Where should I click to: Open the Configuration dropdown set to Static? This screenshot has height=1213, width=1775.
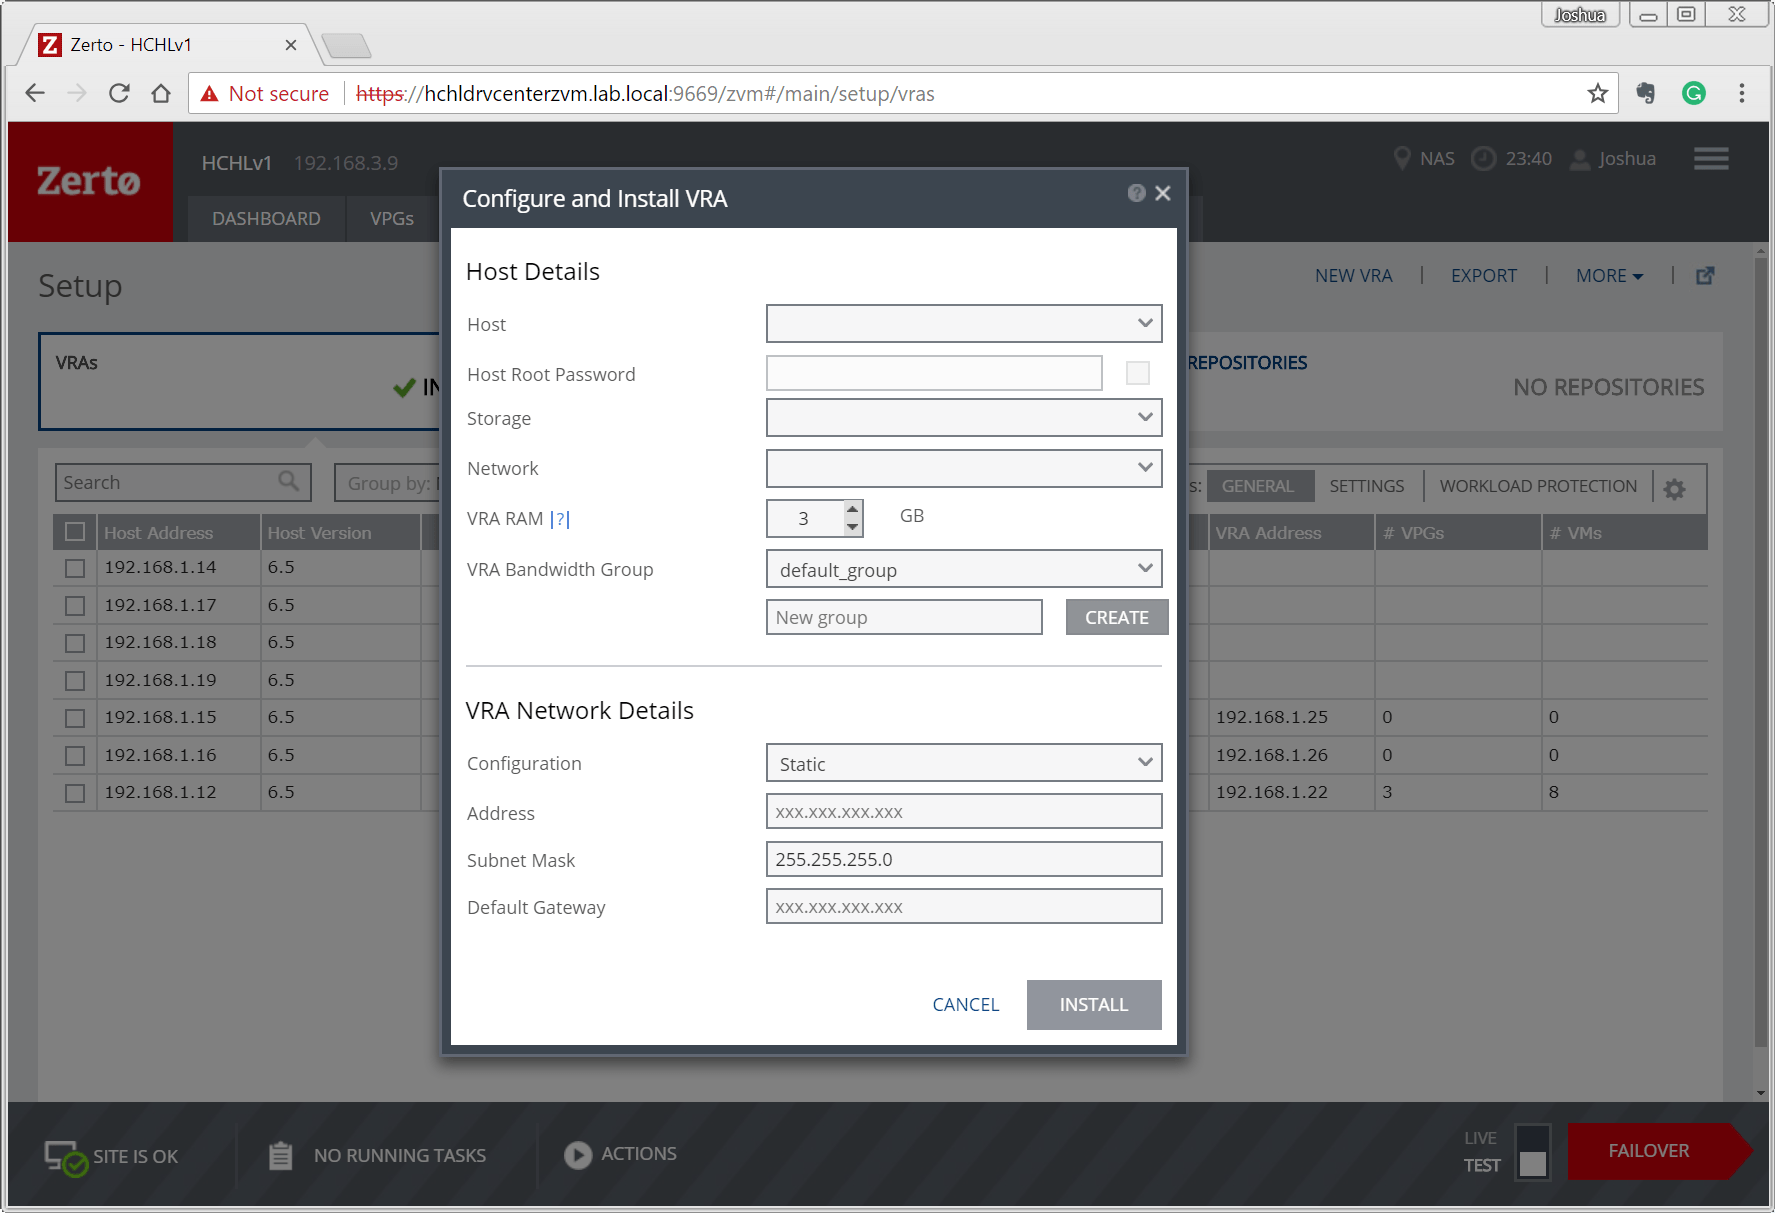[x=963, y=763]
